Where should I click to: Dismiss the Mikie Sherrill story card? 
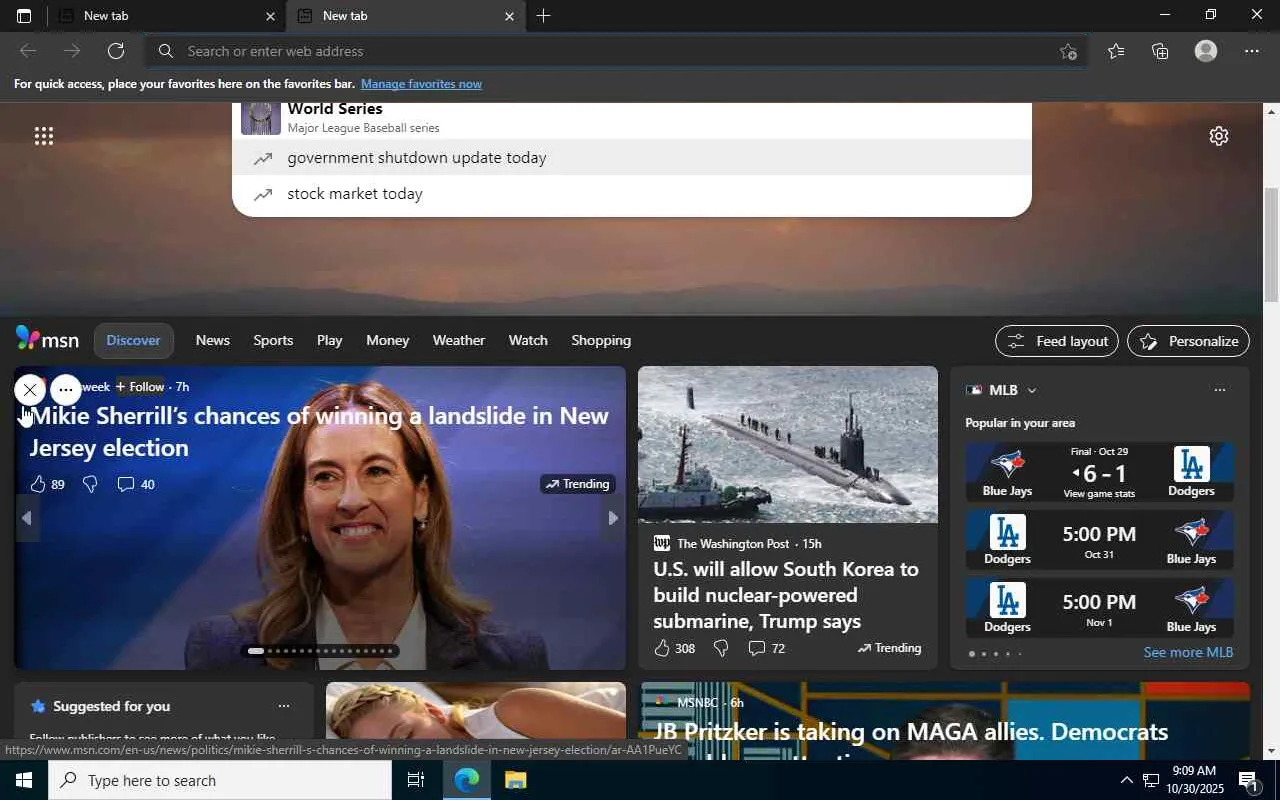30,389
